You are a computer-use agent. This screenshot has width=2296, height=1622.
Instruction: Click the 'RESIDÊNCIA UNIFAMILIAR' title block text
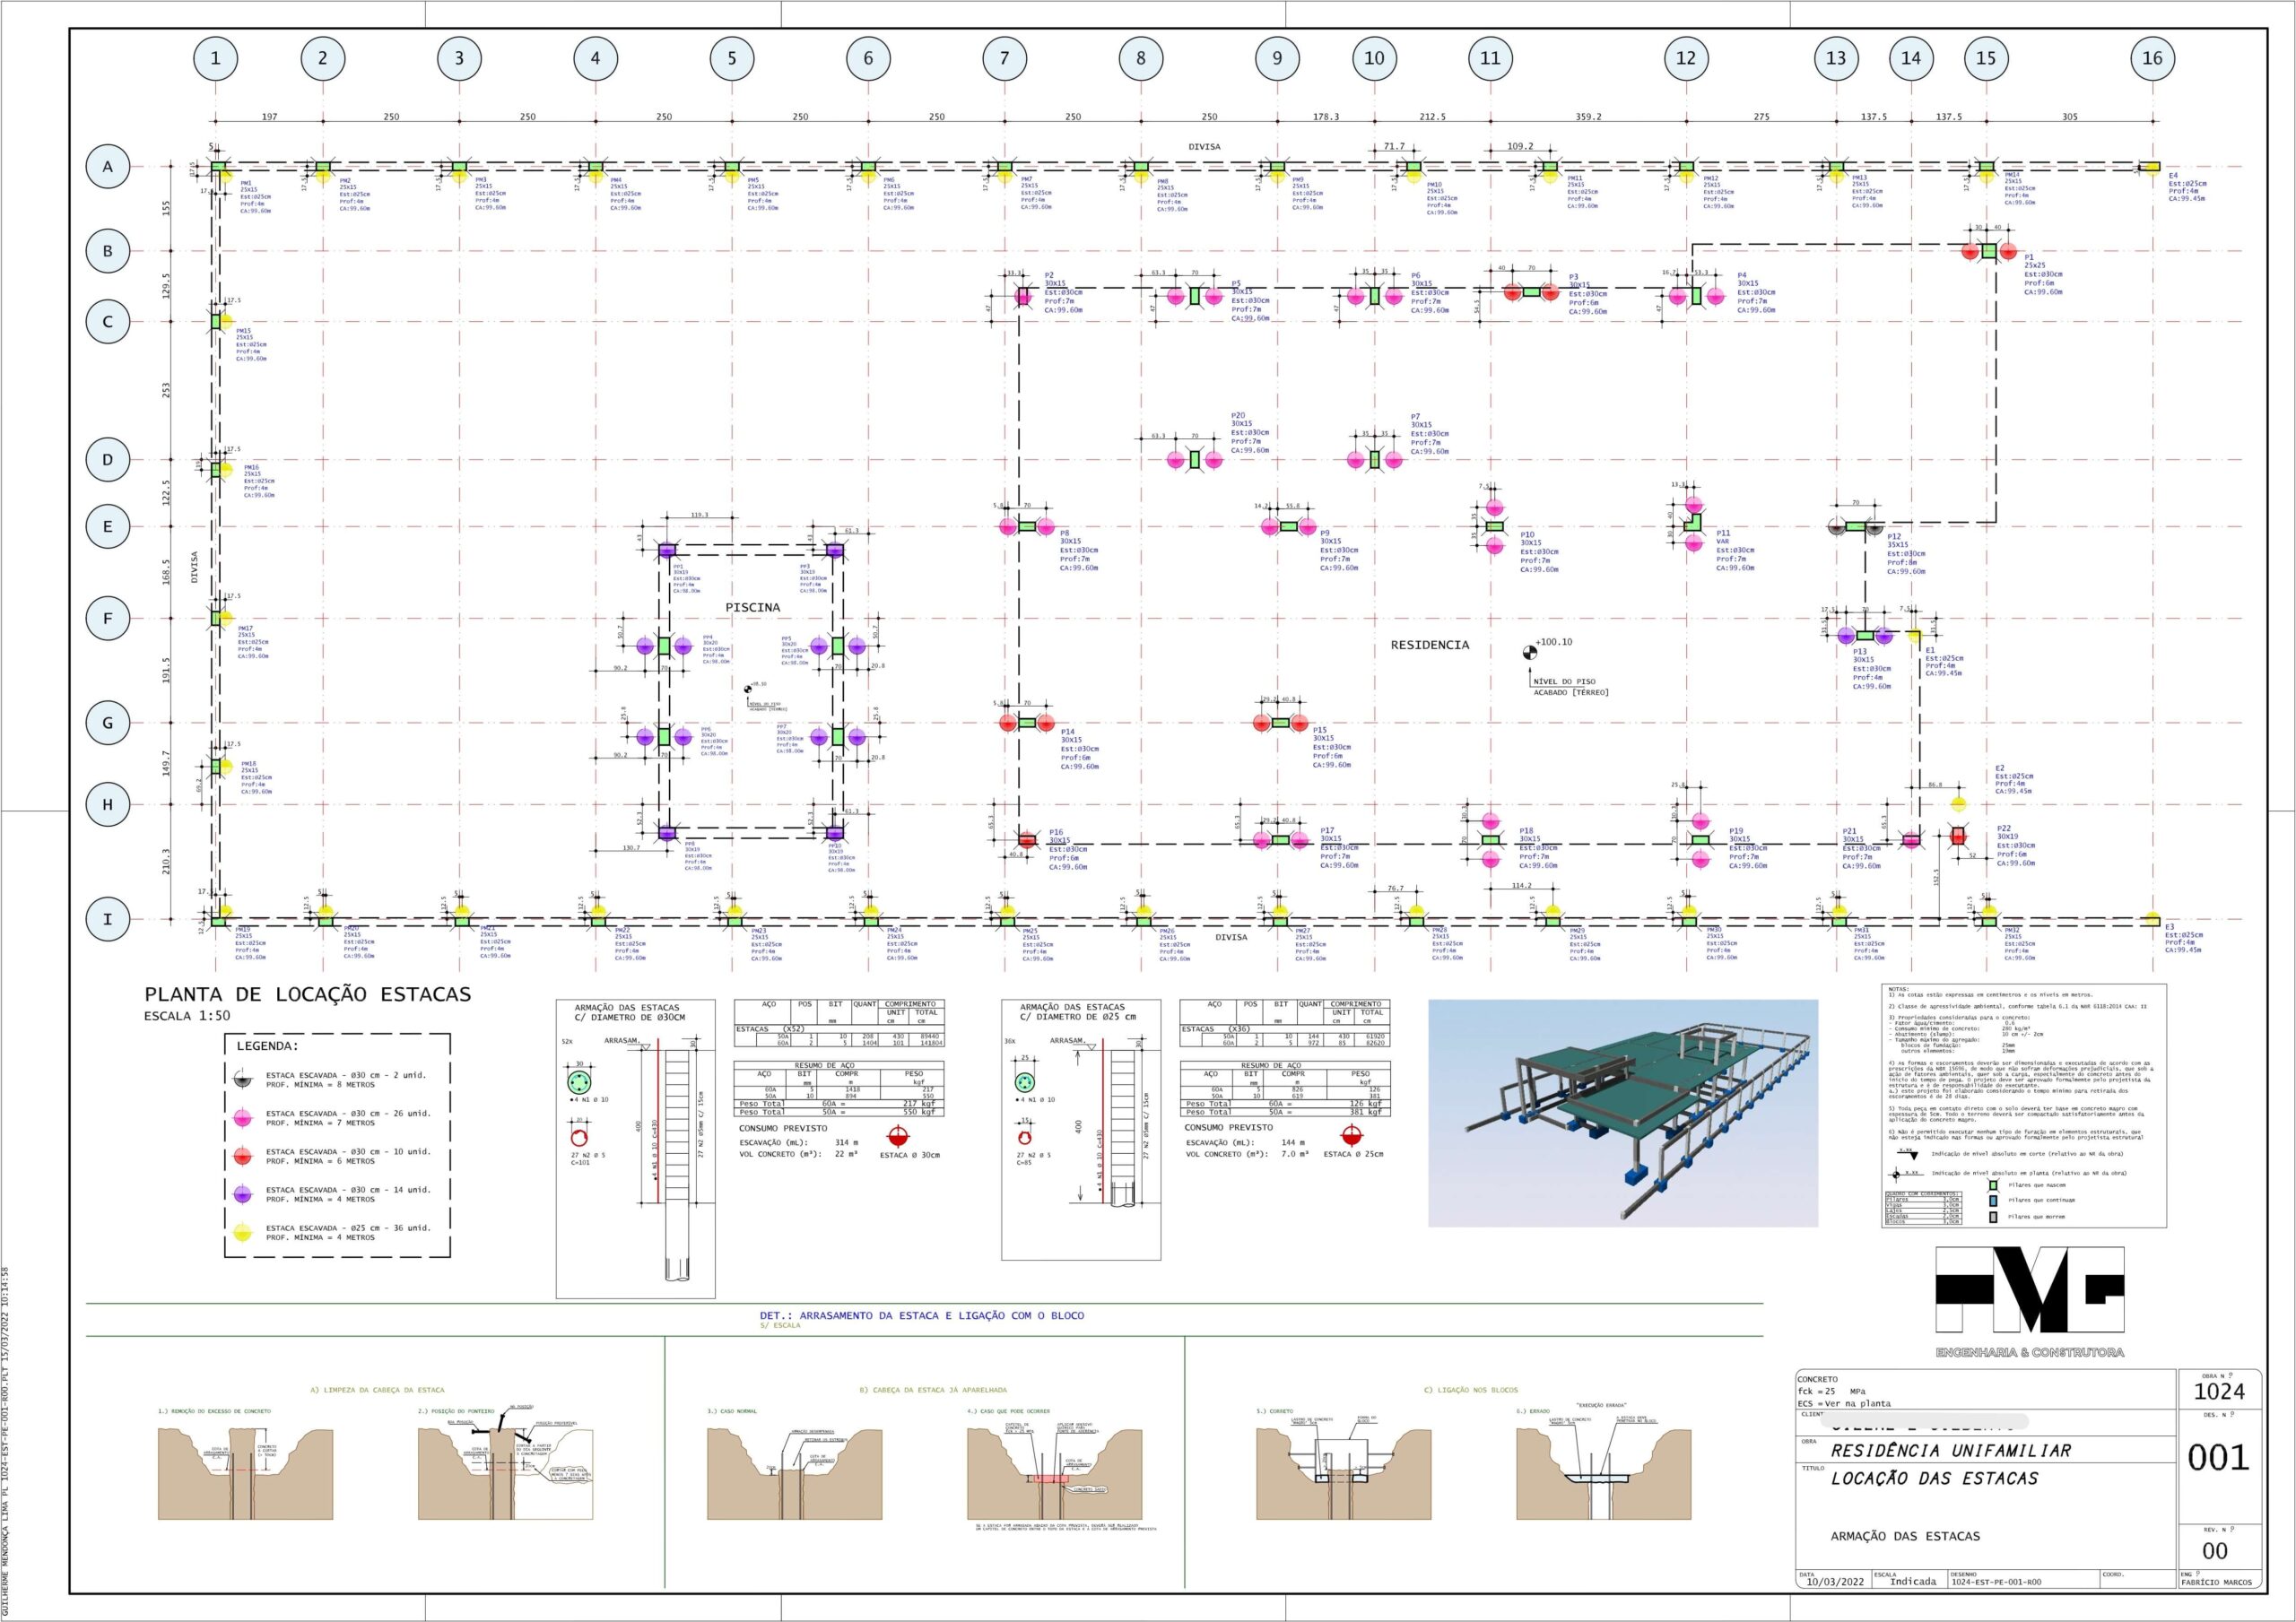point(1951,1450)
